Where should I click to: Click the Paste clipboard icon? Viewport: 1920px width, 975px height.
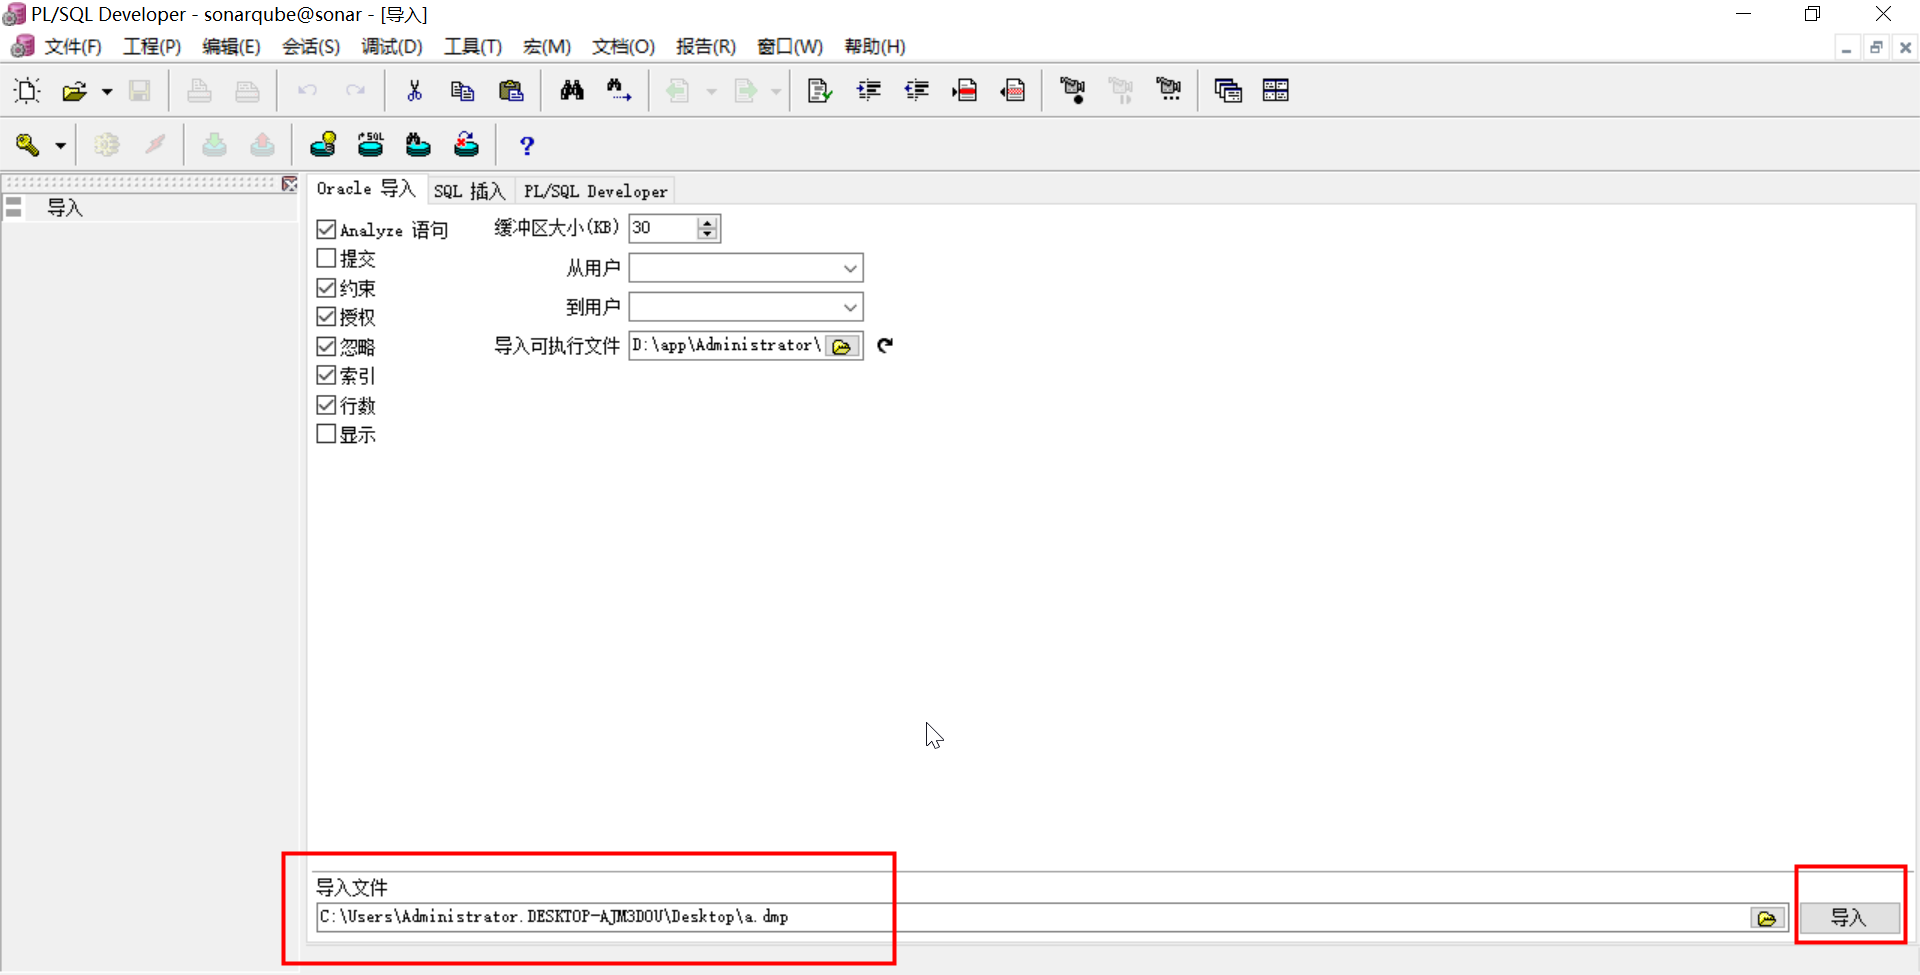[511, 91]
